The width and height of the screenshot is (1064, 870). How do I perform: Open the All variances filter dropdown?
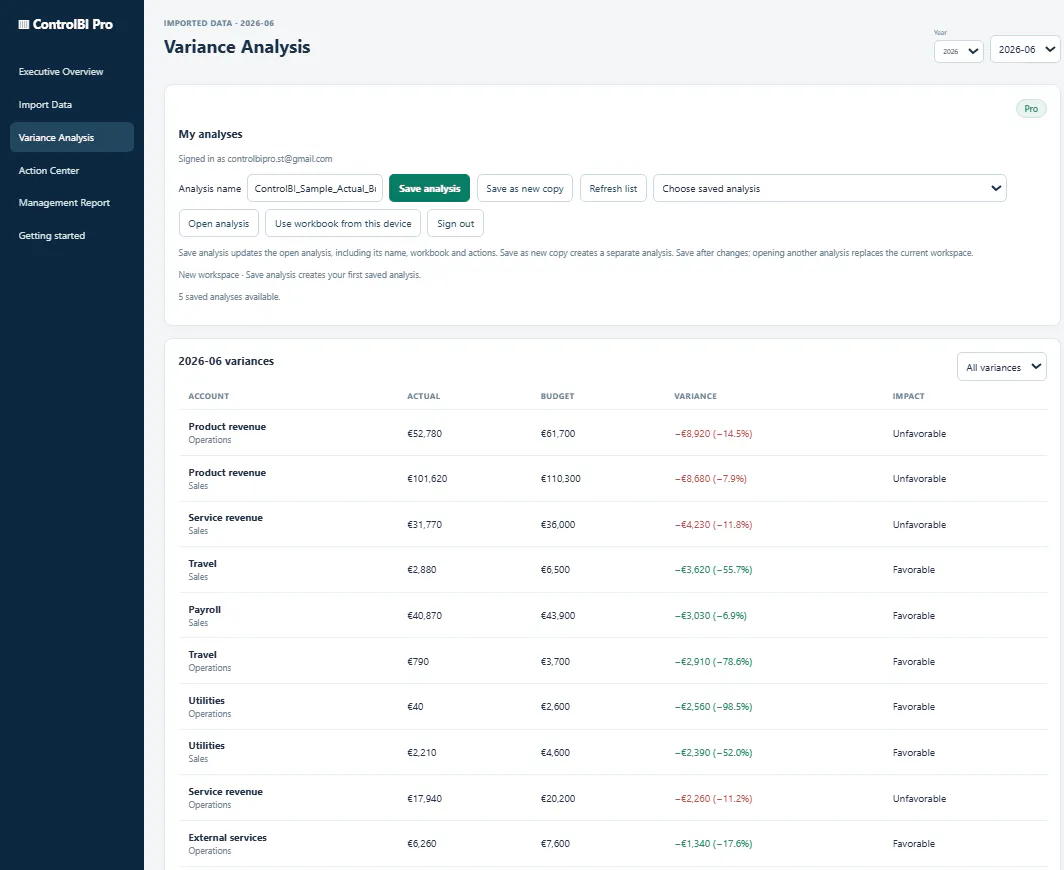(x=1002, y=367)
